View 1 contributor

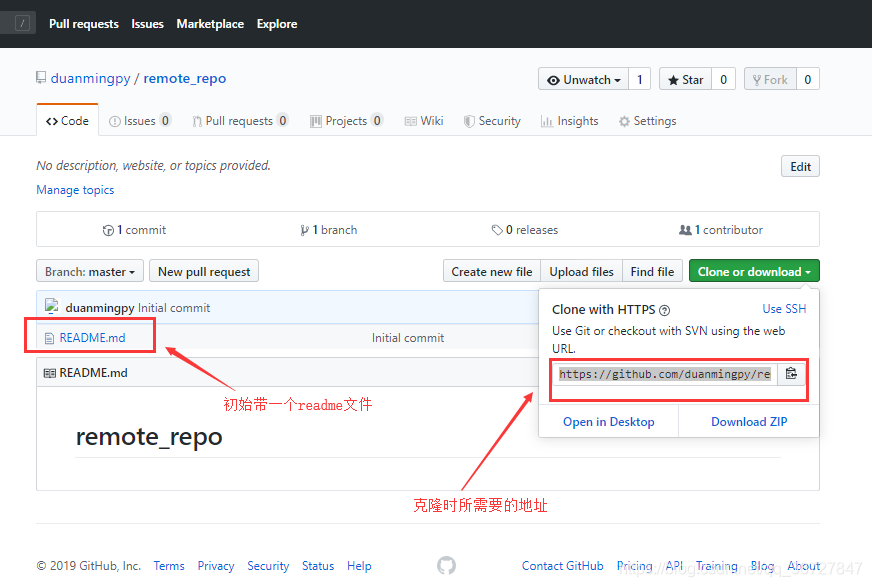tap(721, 230)
